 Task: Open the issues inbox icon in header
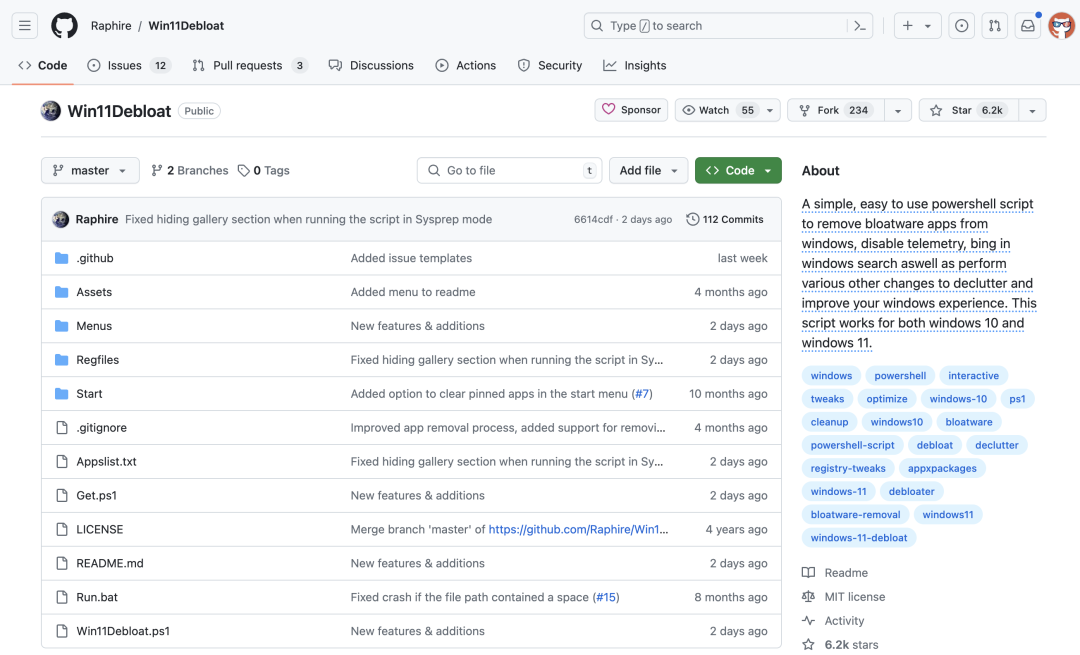pyautogui.click(x=962, y=26)
